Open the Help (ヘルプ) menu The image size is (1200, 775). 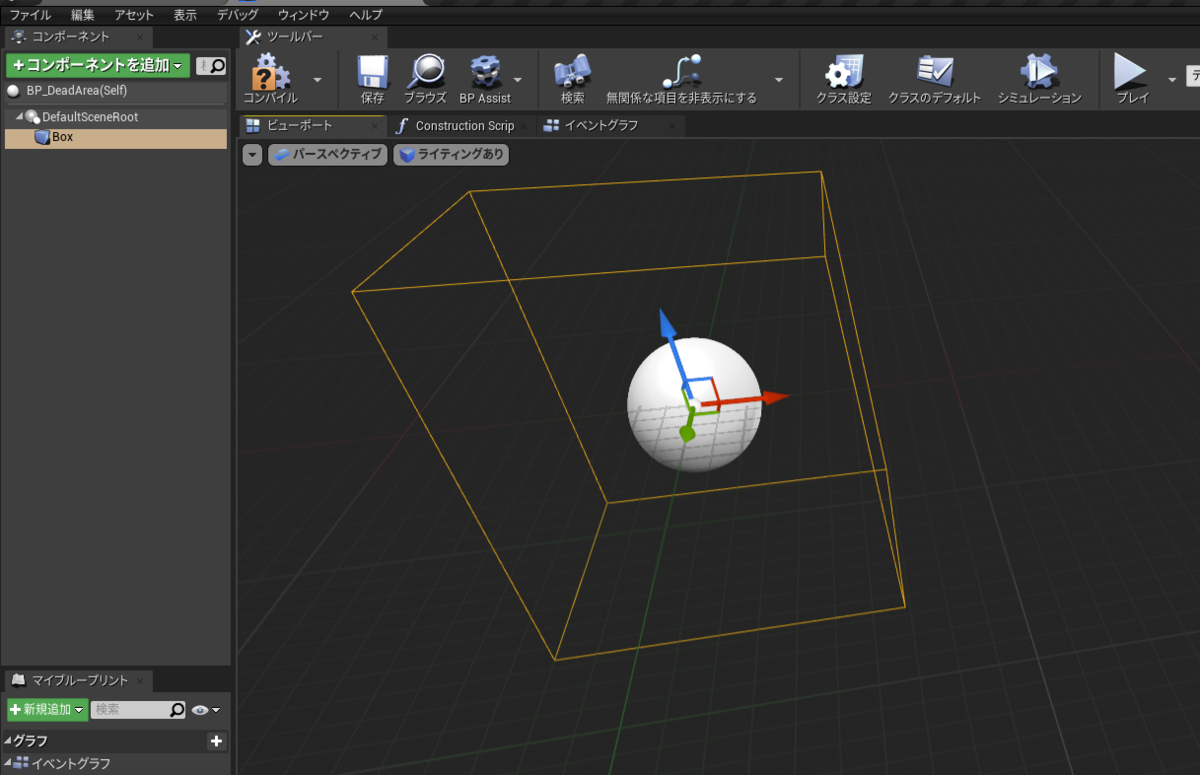(x=366, y=15)
